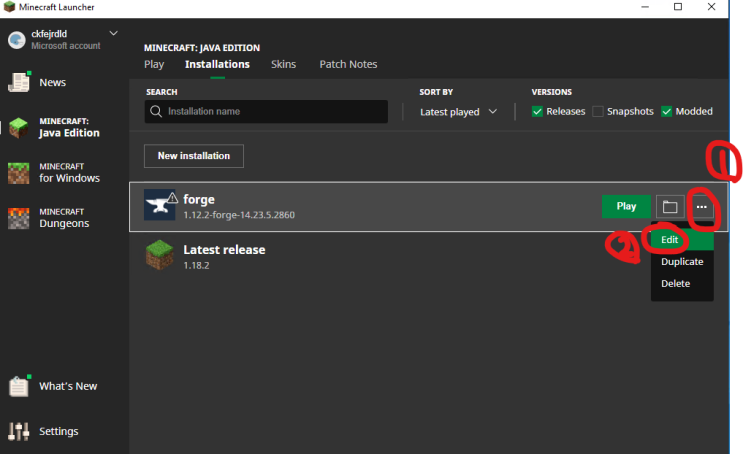Choose Duplicate from the context menu
743x454 pixels.
[682, 262]
